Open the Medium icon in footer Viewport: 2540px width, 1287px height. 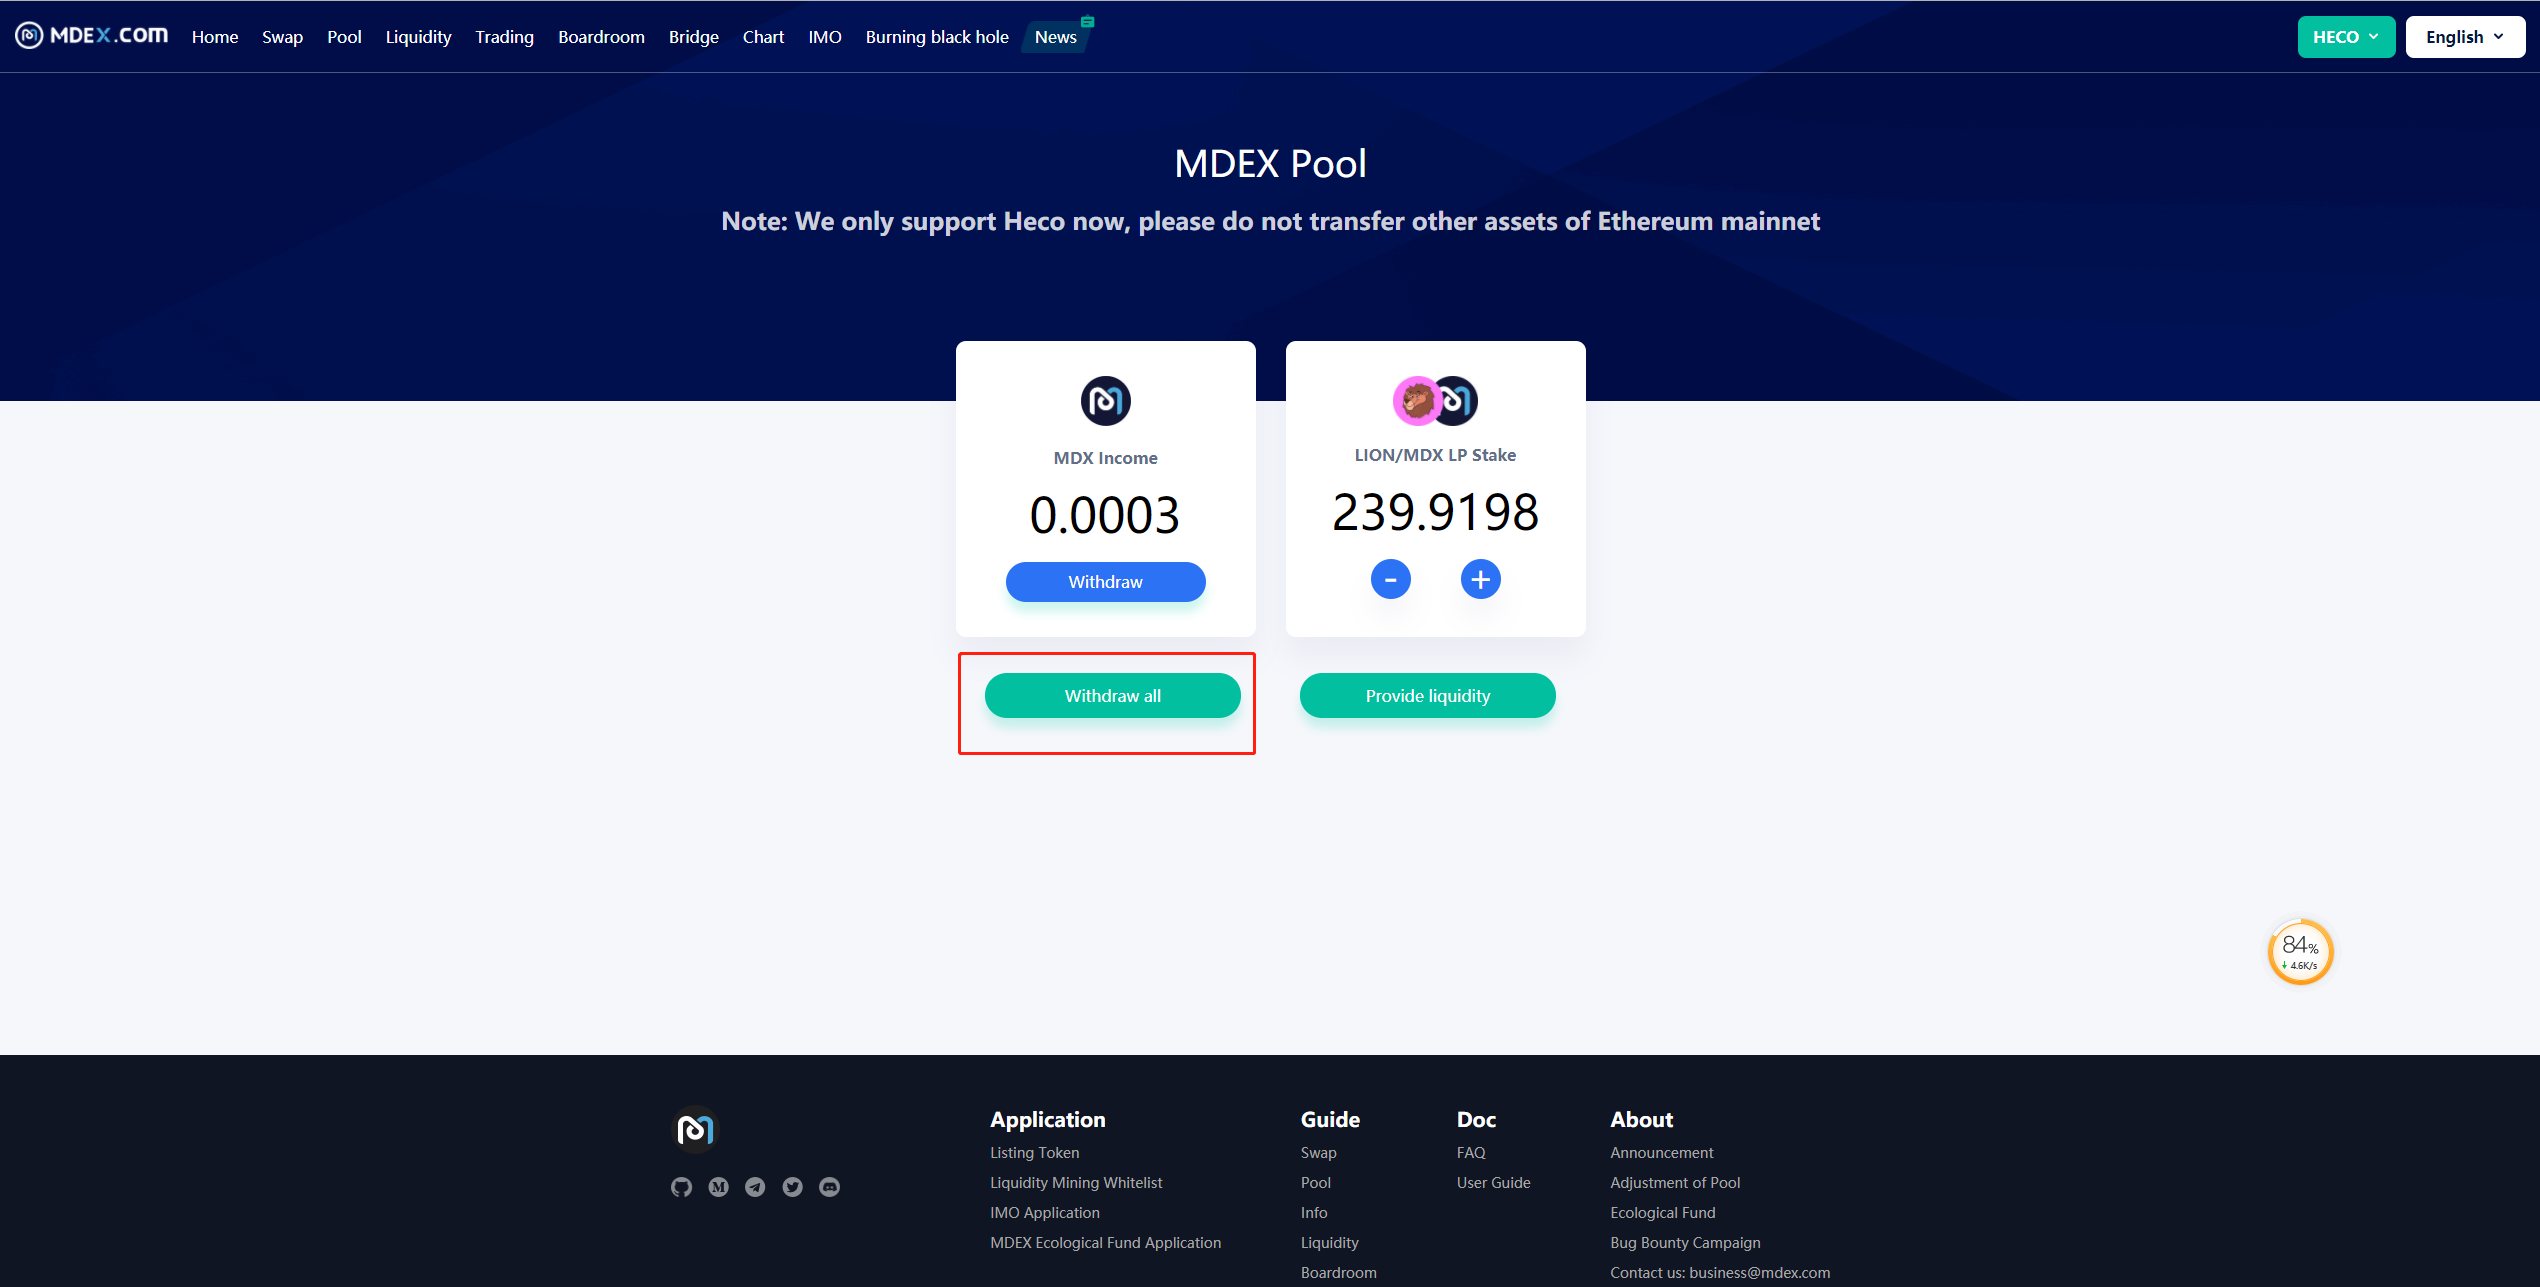pos(718,1187)
